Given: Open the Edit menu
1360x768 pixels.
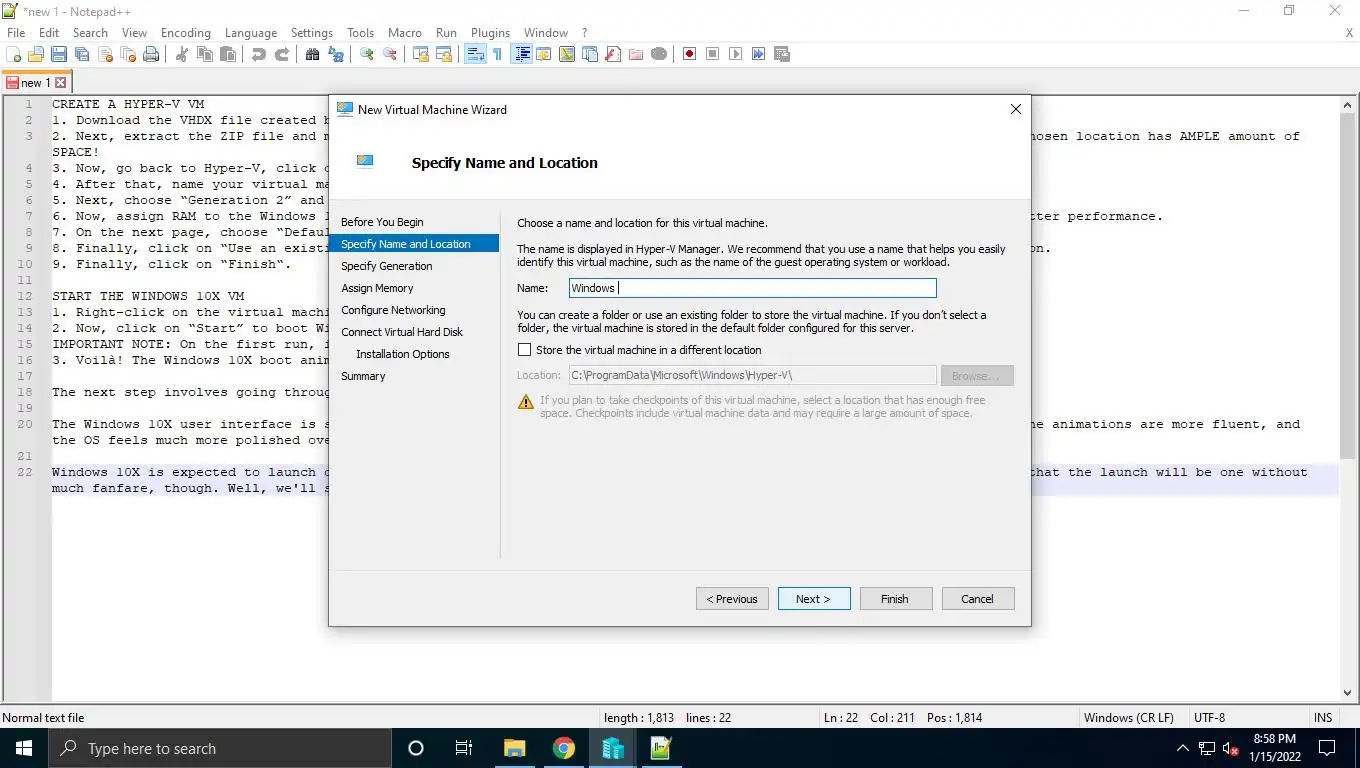Looking at the screenshot, I should point(49,33).
